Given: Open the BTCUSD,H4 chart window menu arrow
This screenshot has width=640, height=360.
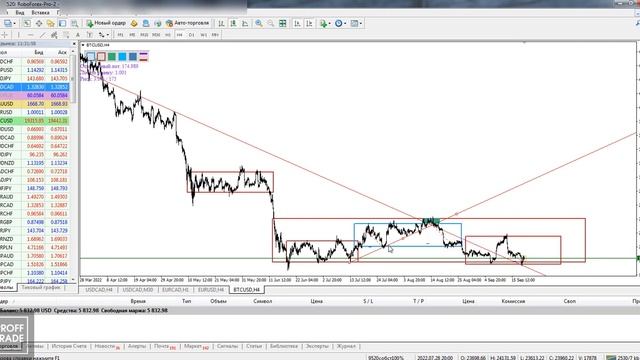Looking at the screenshot, I should click(x=83, y=45).
